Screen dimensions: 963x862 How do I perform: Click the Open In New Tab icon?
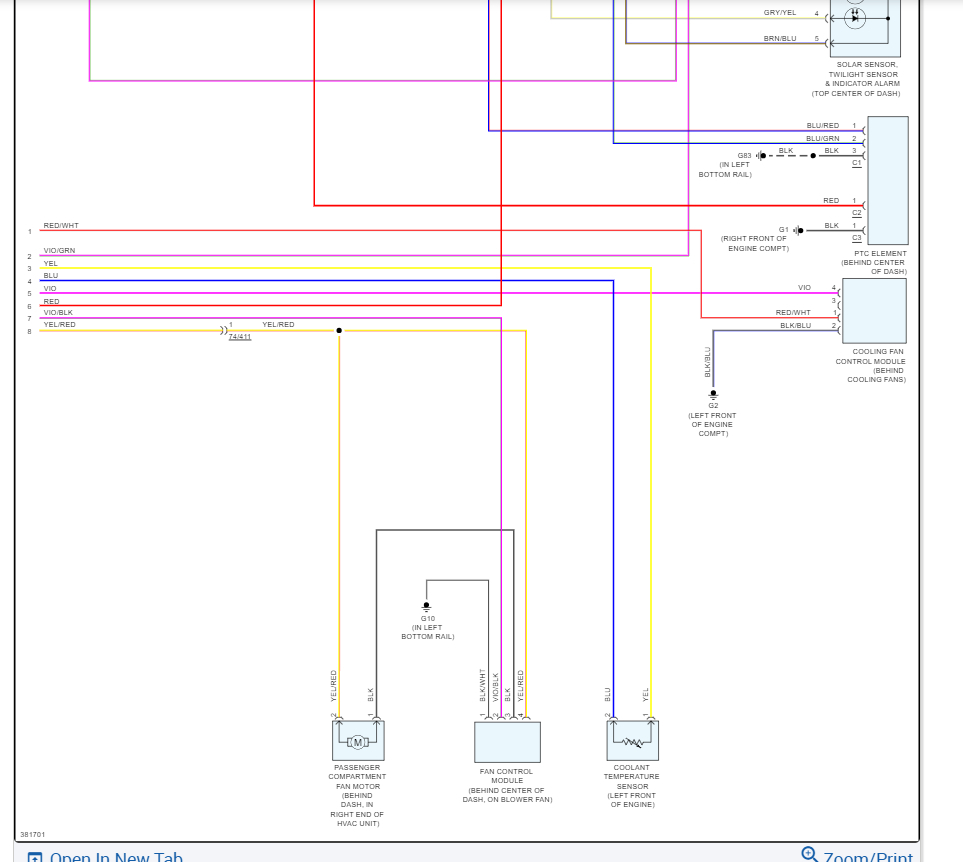[35, 857]
